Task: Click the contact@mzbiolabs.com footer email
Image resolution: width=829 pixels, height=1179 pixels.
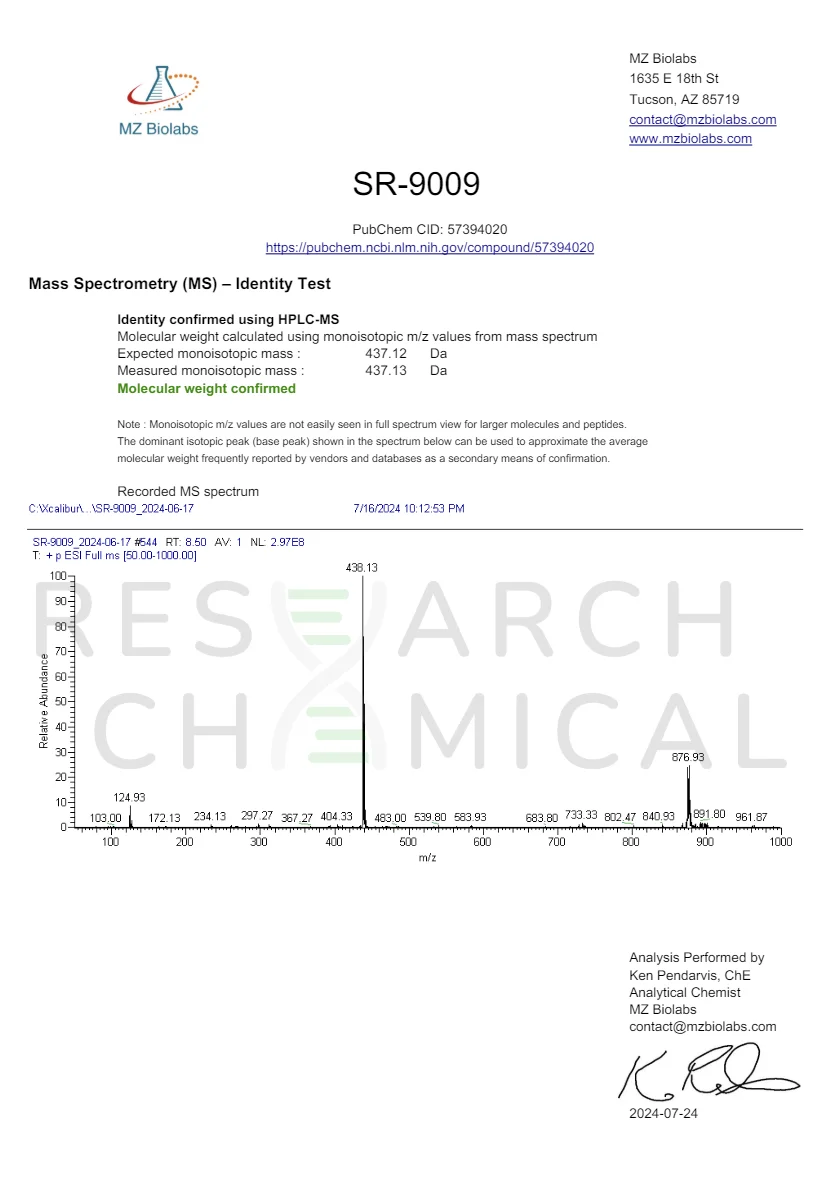Action: click(x=702, y=1027)
